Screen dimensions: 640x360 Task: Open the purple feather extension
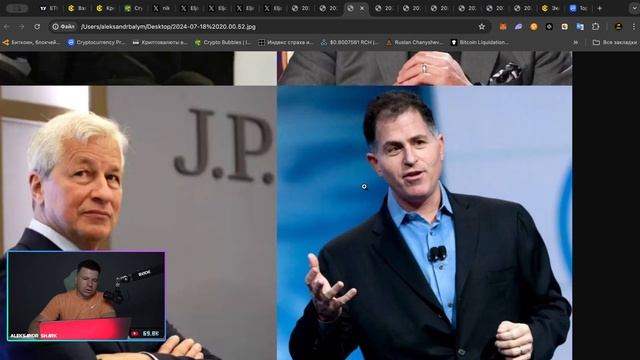(x=518, y=27)
